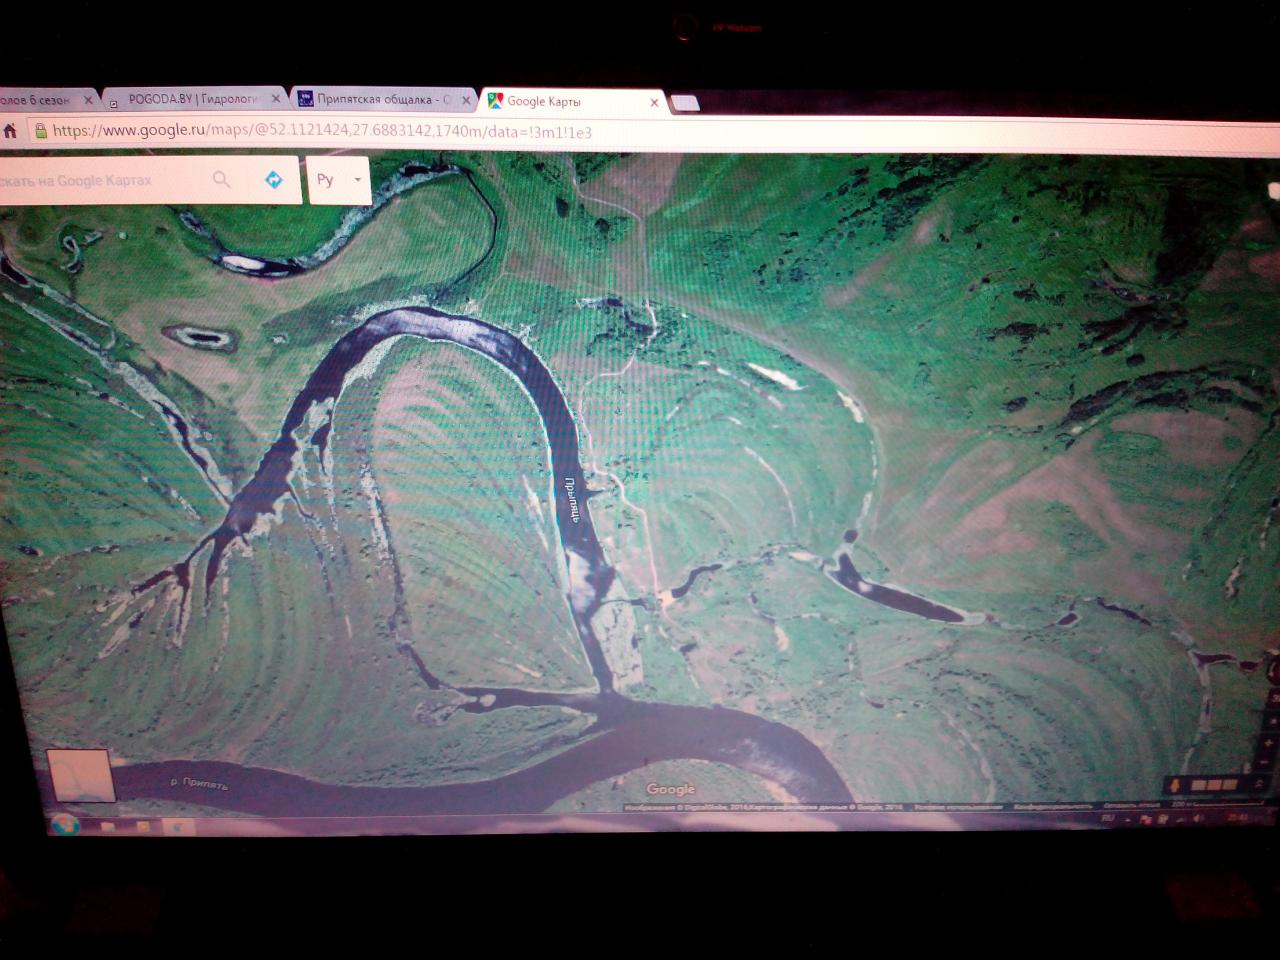Viewport: 1280px width, 960px height.
Task: Select the Street View pegman icon
Action: click(x=1177, y=785)
